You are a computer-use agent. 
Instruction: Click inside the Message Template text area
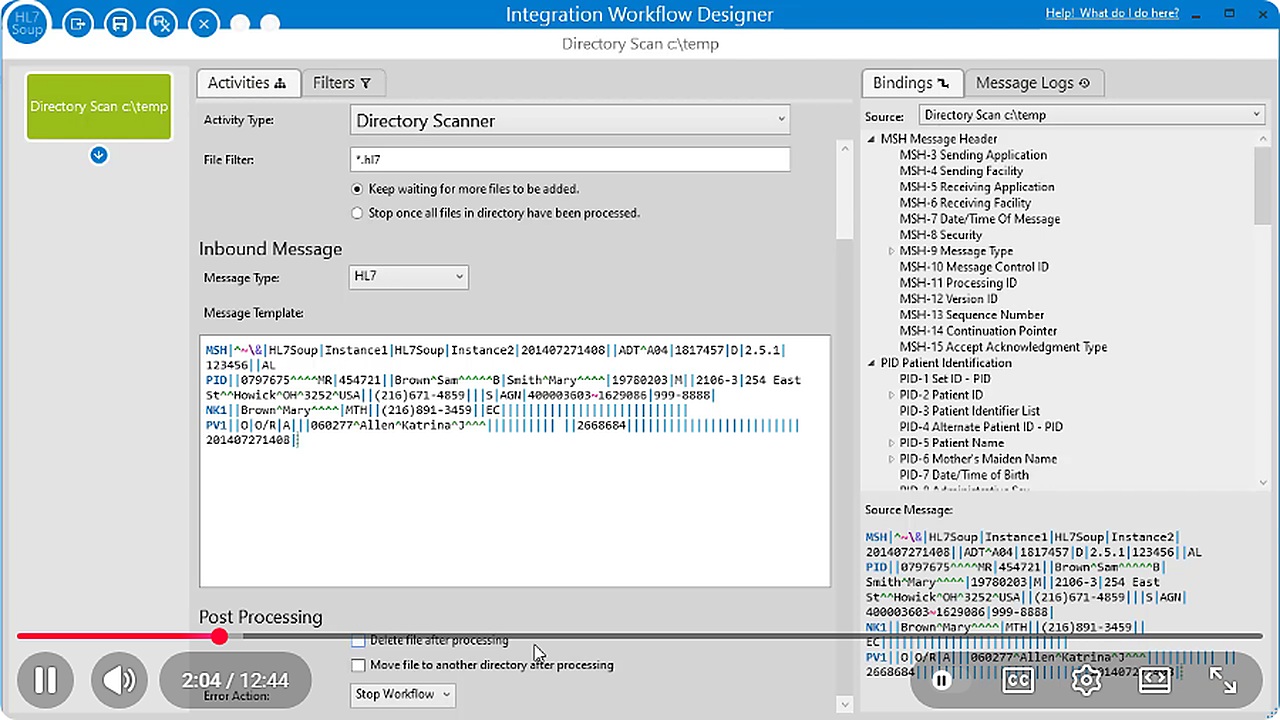point(515,461)
